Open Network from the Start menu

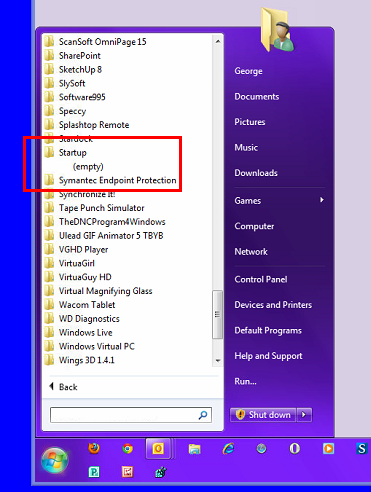[251, 252]
